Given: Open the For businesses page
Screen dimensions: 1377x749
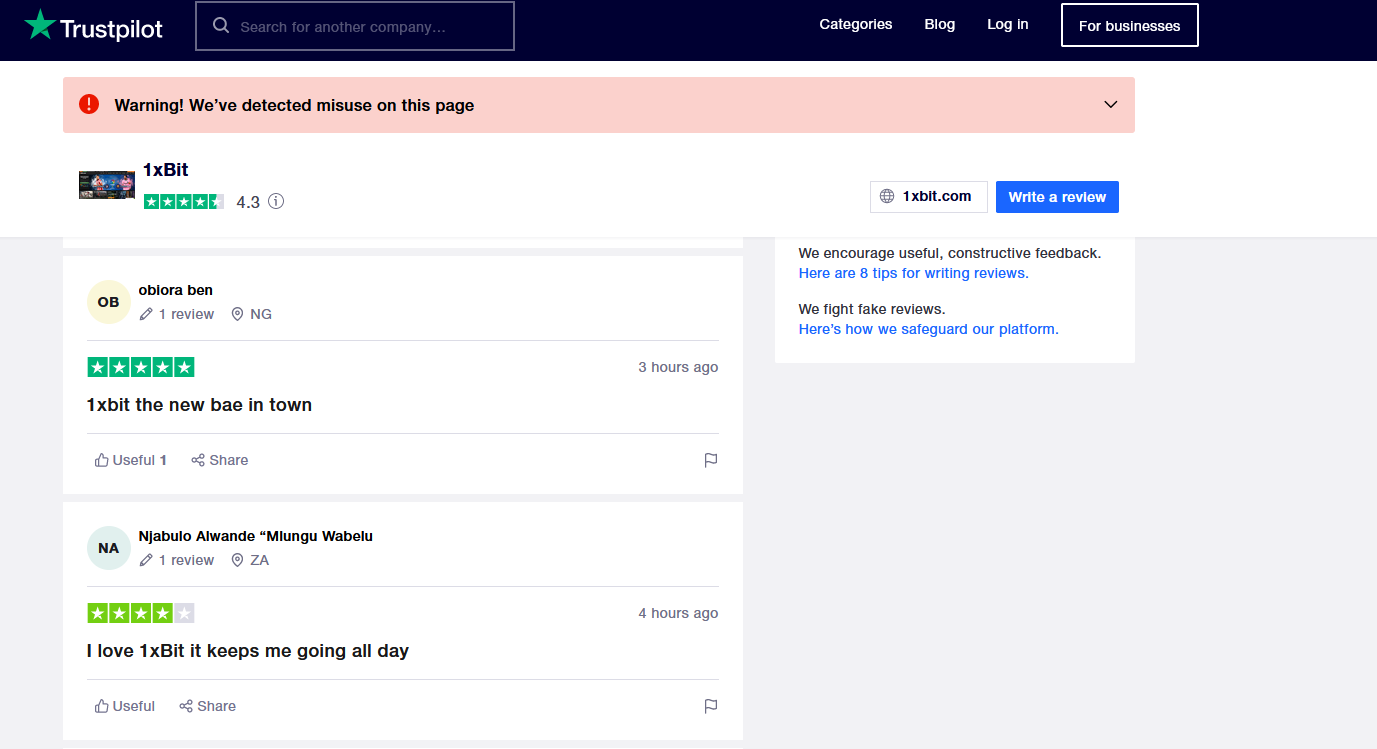Looking at the screenshot, I should tap(1129, 25).
